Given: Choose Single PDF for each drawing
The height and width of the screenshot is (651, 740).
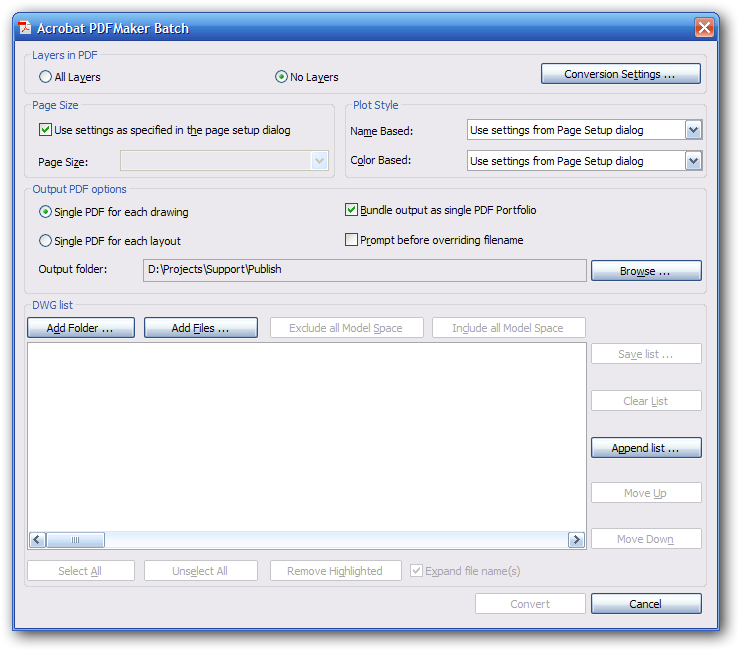Looking at the screenshot, I should [45, 212].
